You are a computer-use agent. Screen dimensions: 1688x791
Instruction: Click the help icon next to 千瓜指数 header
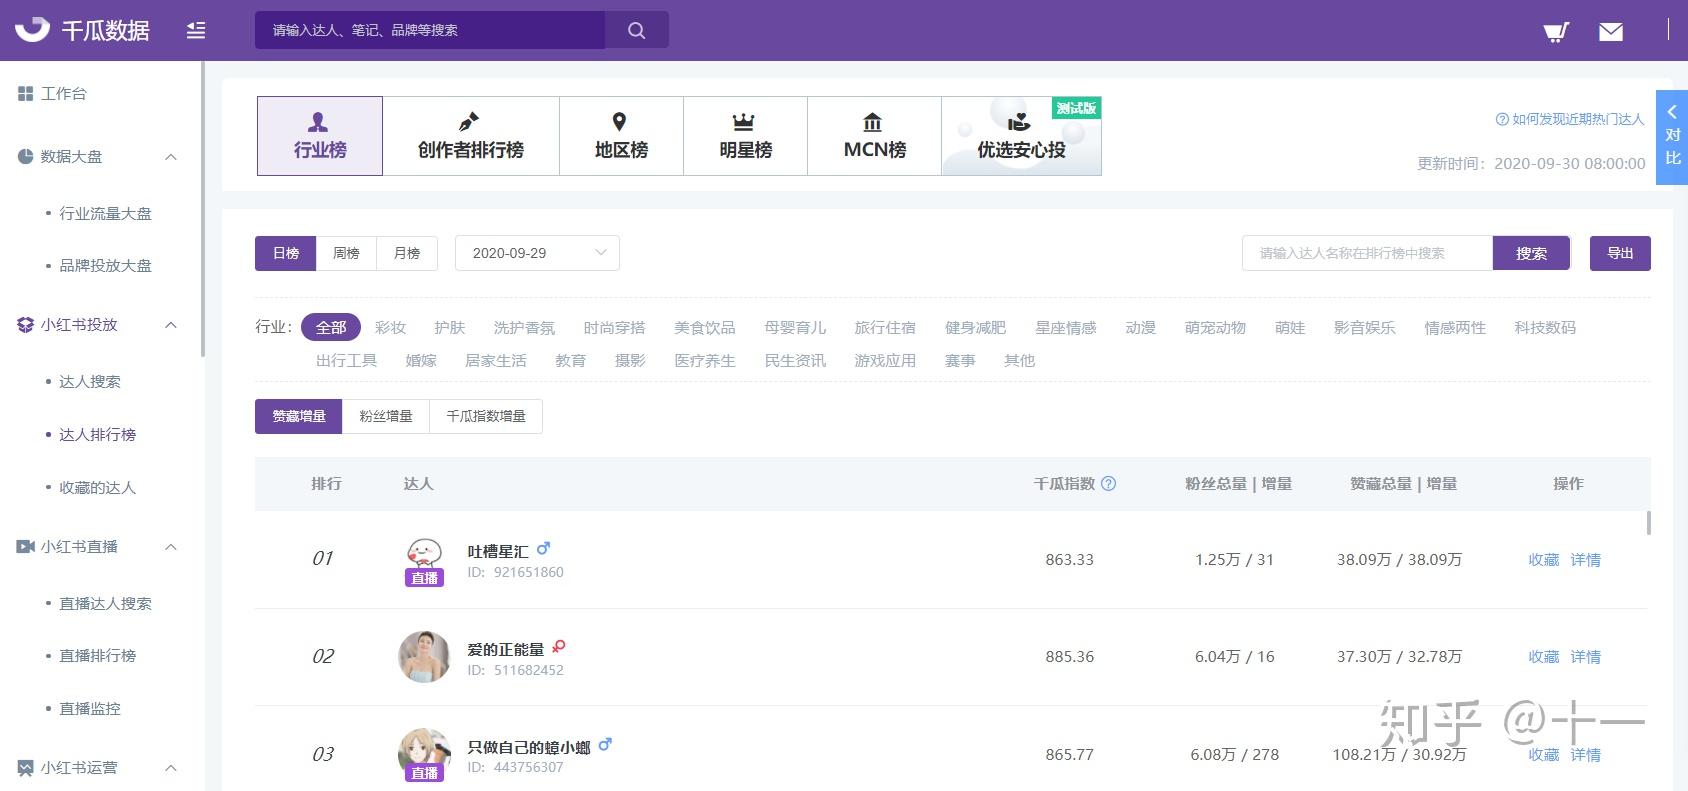[1108, 483]
